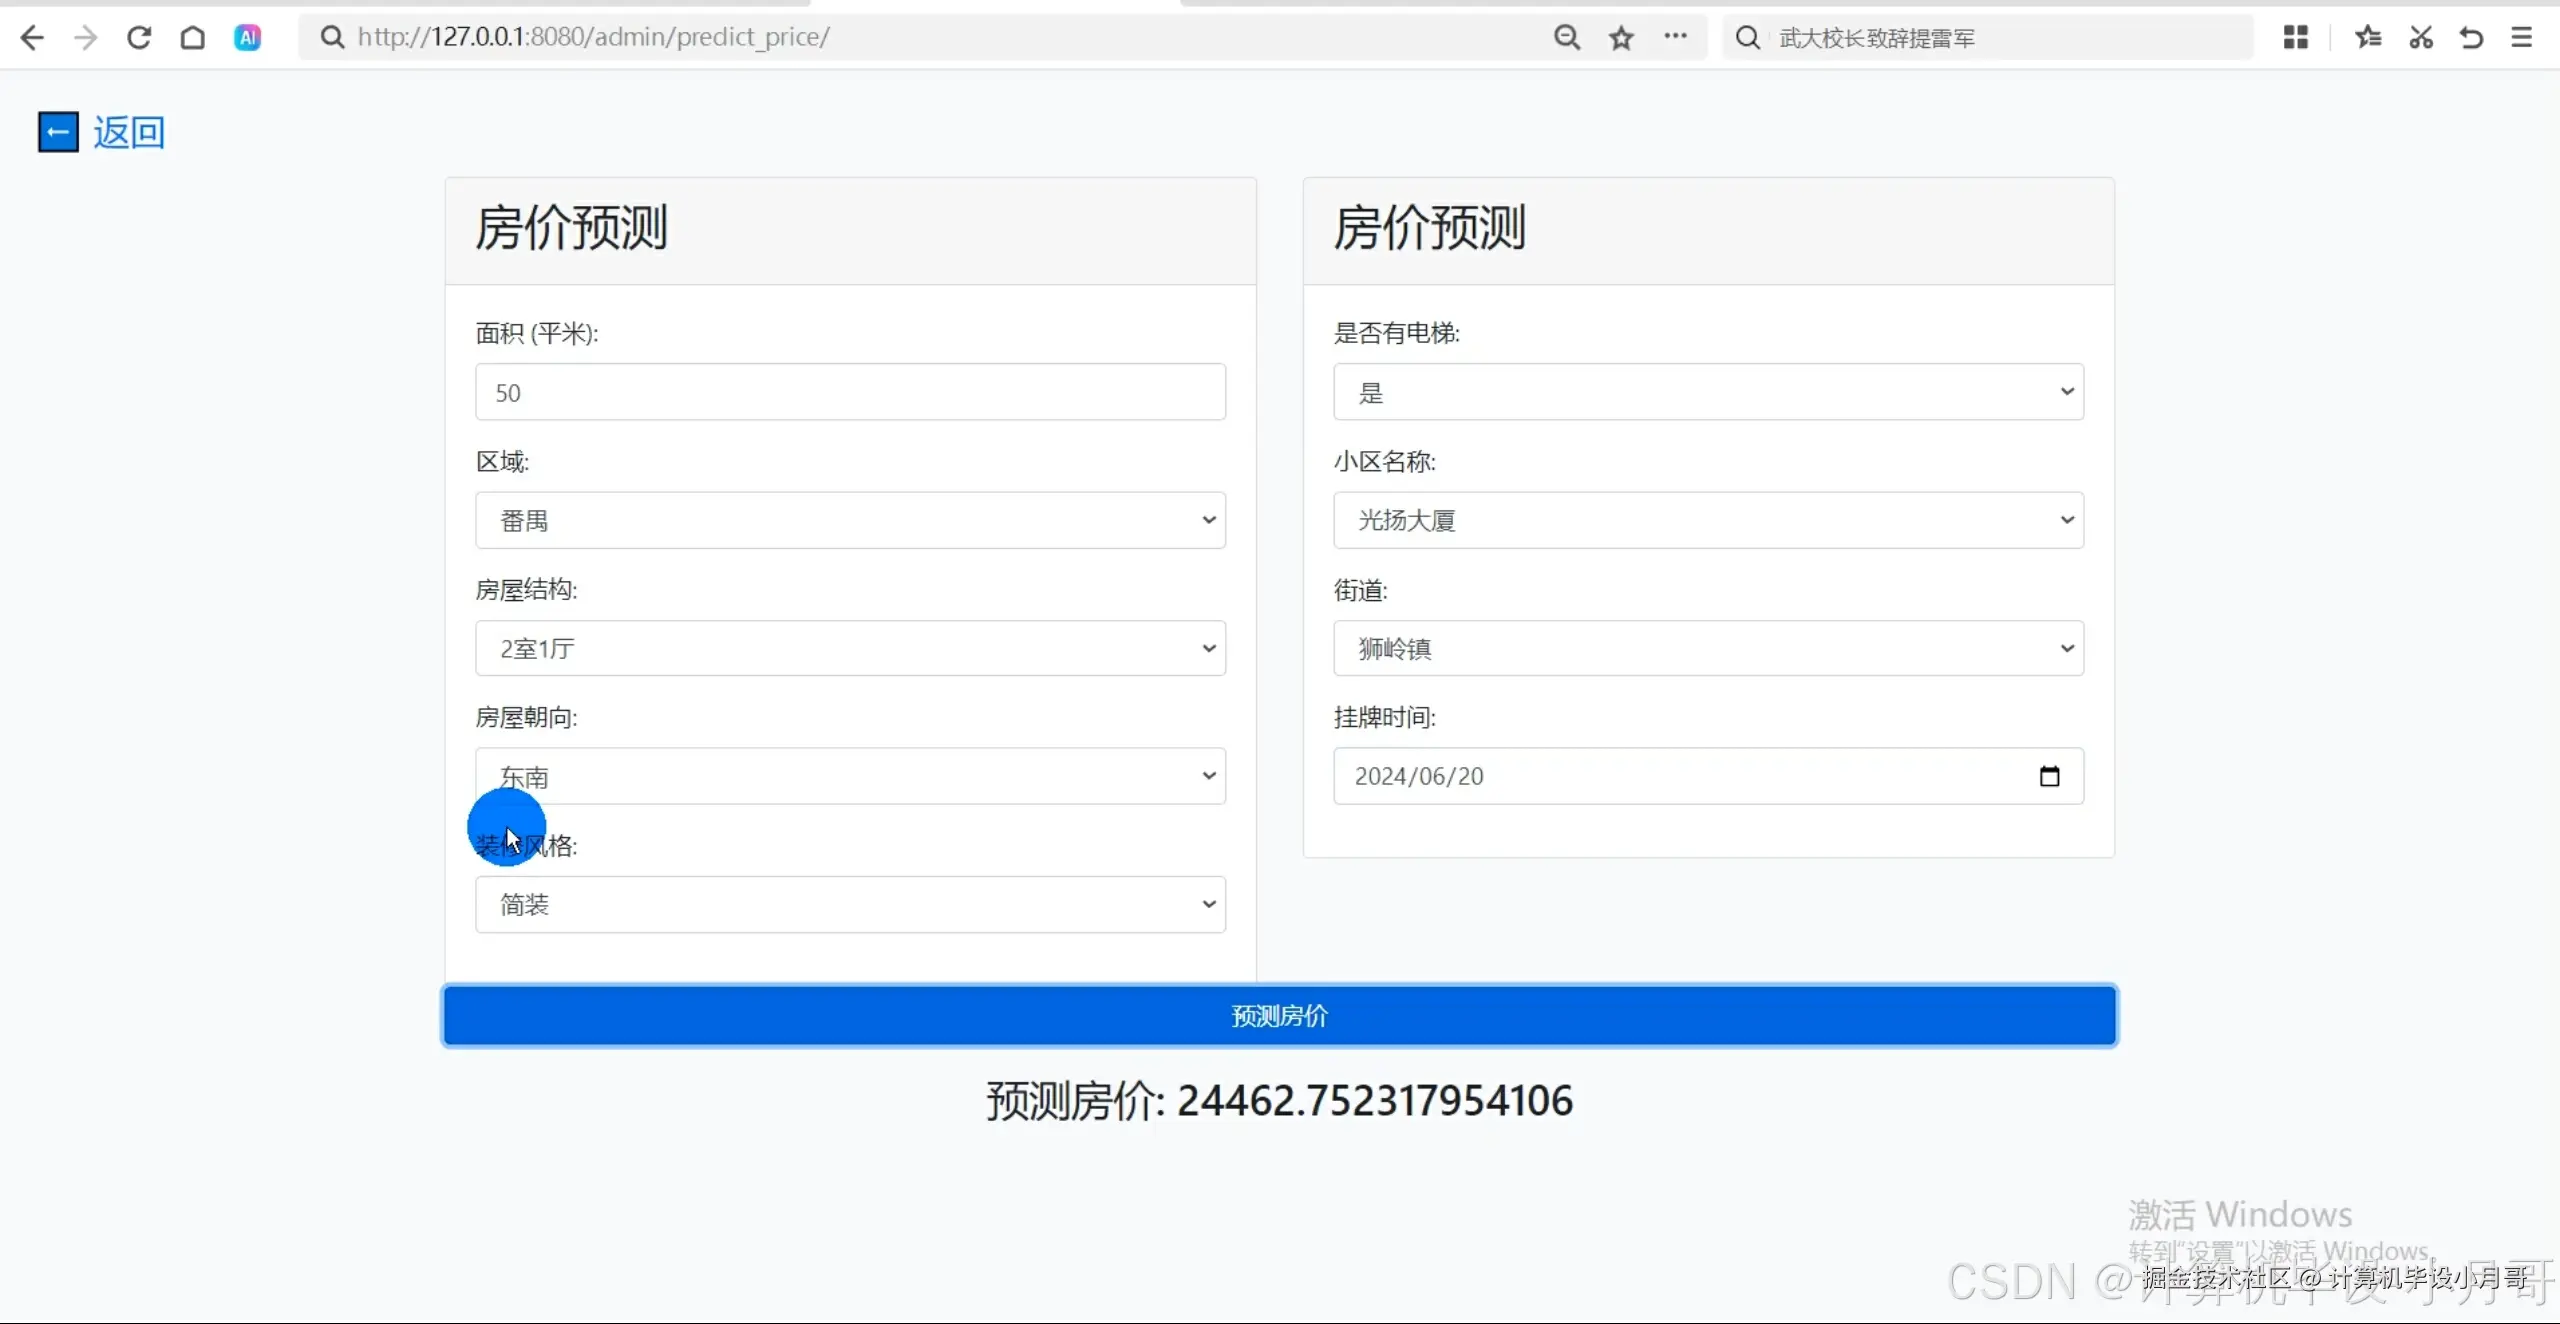Image resolution: width=2560 pixels, height=1324 pixels.
Task: Click the browser back arrow
Action: 33,37
